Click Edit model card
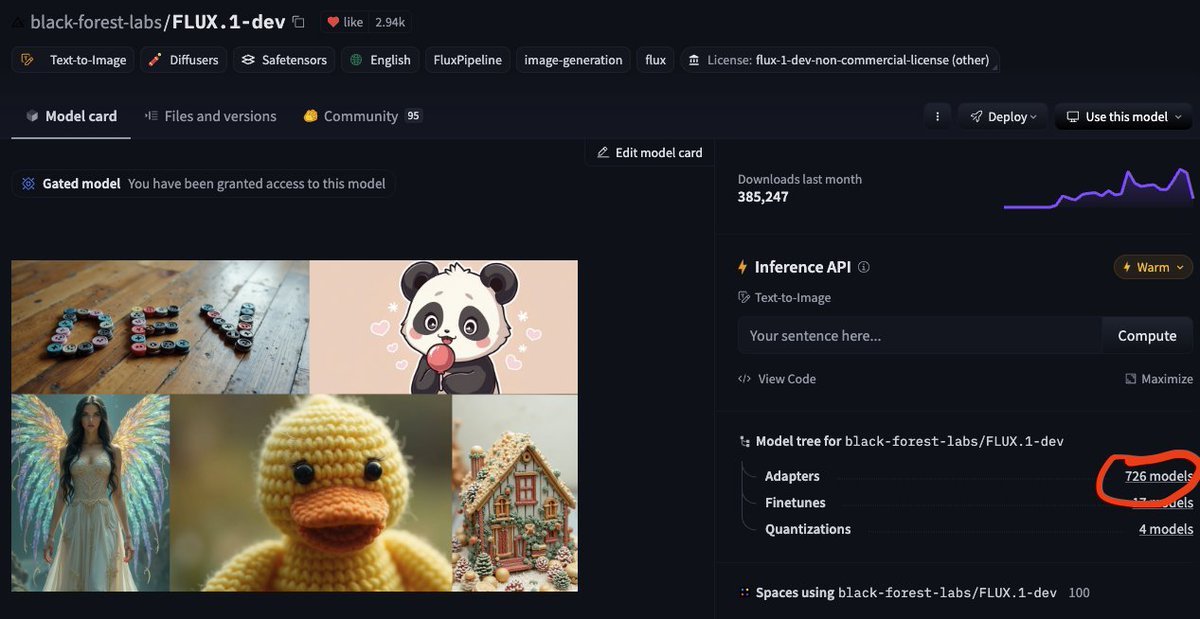The width and height of the screenshot is (1200, 619). [x=649, y=153]
